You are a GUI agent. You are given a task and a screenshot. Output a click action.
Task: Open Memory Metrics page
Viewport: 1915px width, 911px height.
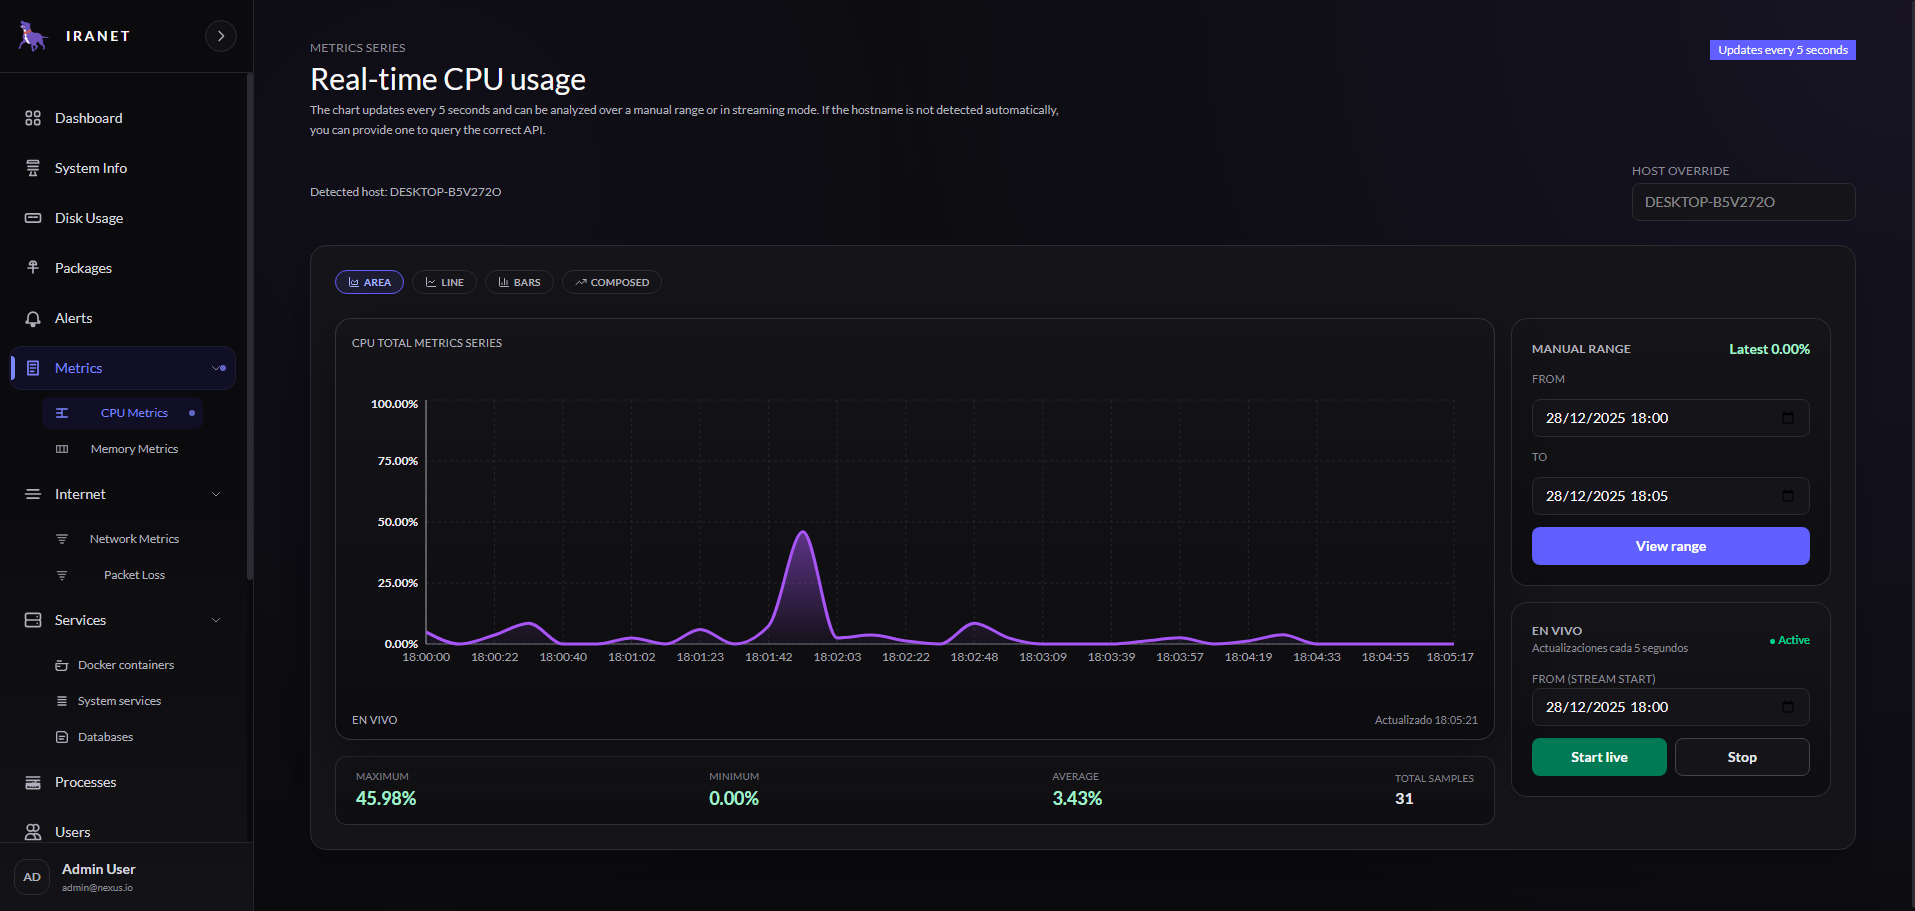tap(134, 449)
